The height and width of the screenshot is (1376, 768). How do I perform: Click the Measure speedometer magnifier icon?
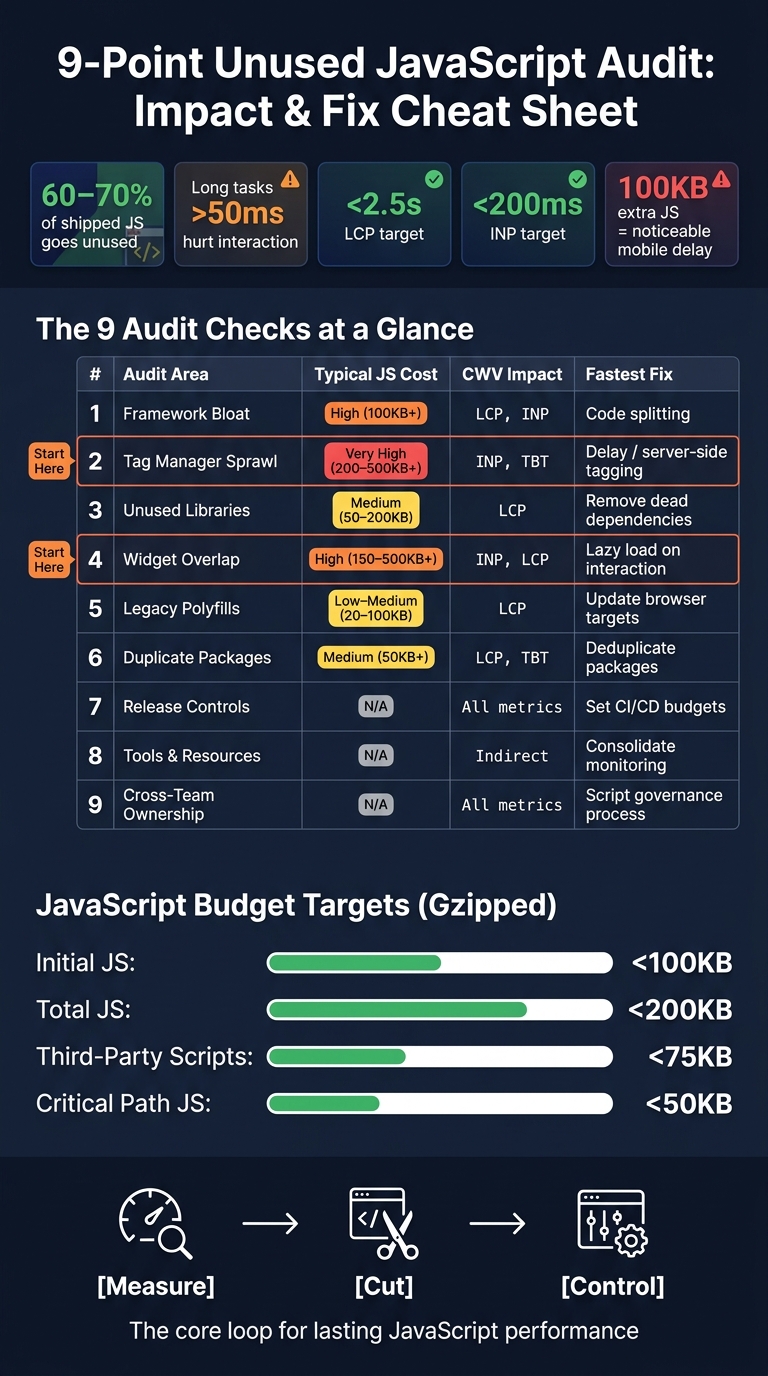[155, 1222]
